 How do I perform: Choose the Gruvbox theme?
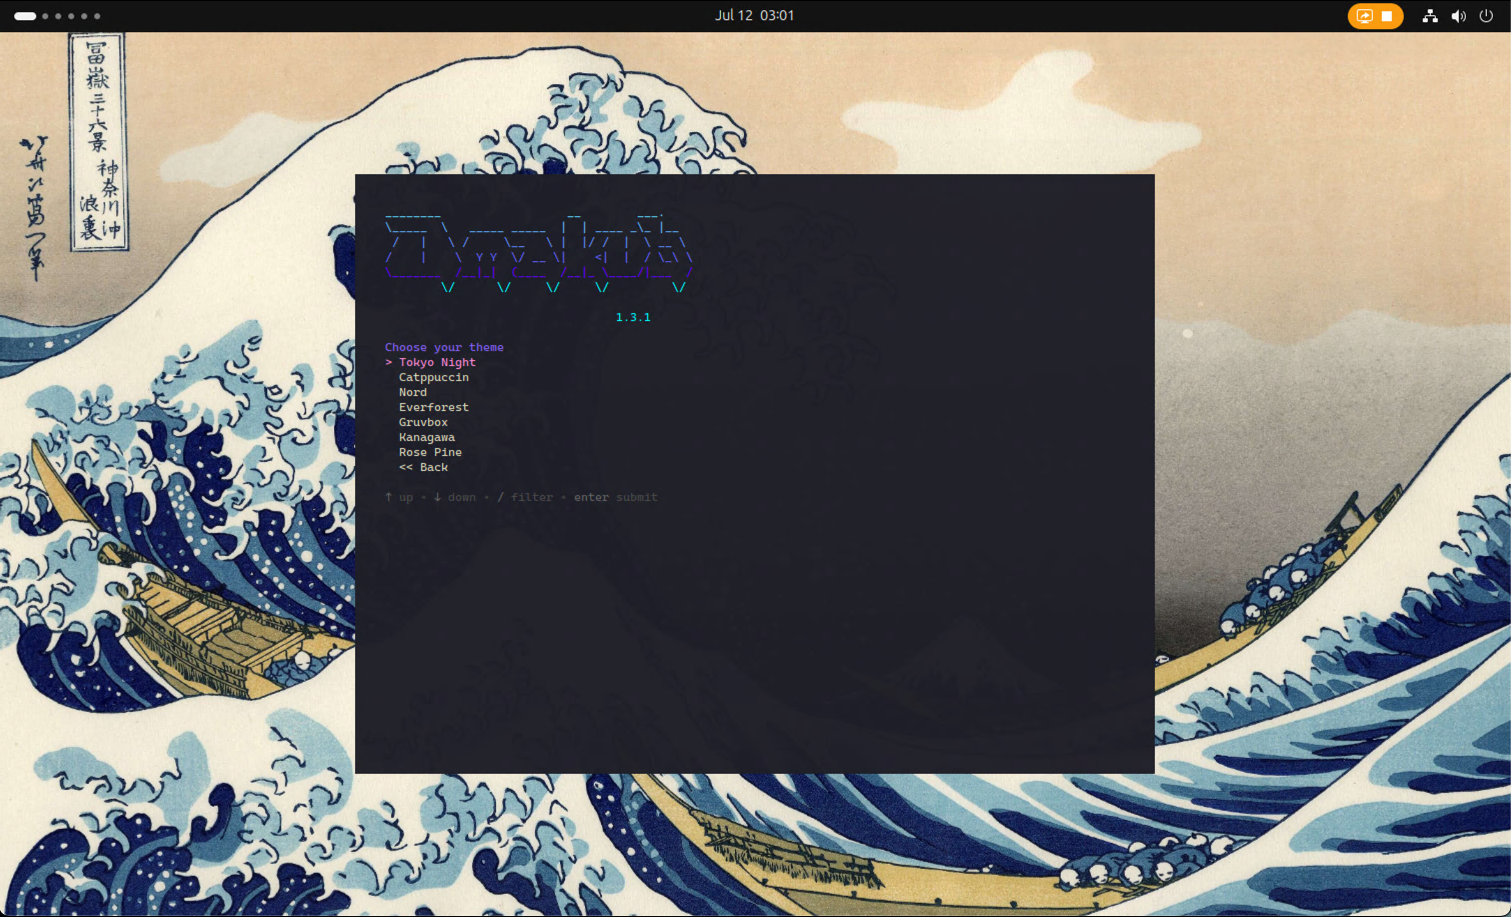tap(423, 422)
